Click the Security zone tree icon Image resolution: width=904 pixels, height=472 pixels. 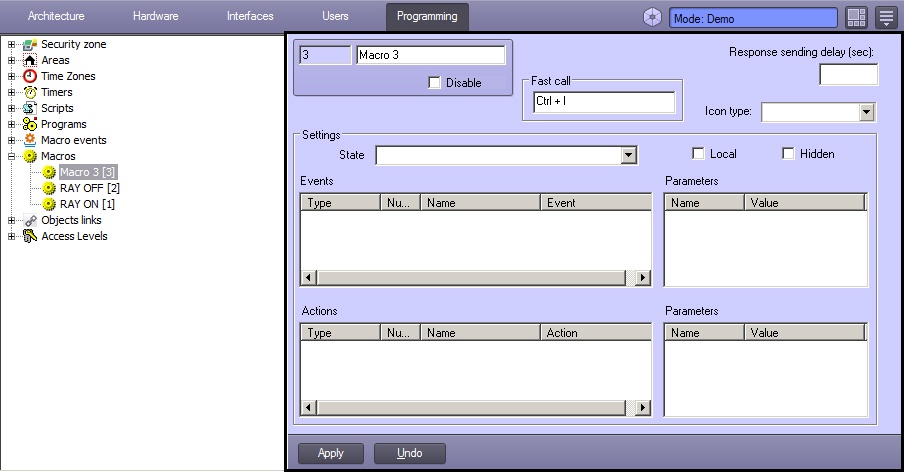pos(30,44)
